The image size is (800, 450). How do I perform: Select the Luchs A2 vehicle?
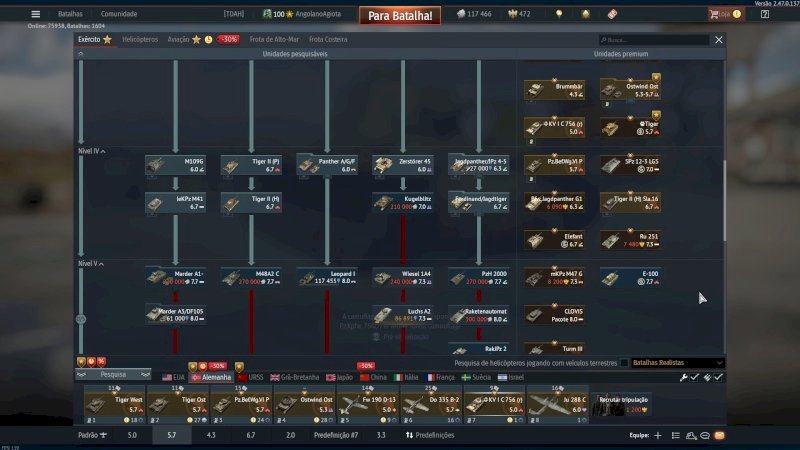tap(403, 315)
